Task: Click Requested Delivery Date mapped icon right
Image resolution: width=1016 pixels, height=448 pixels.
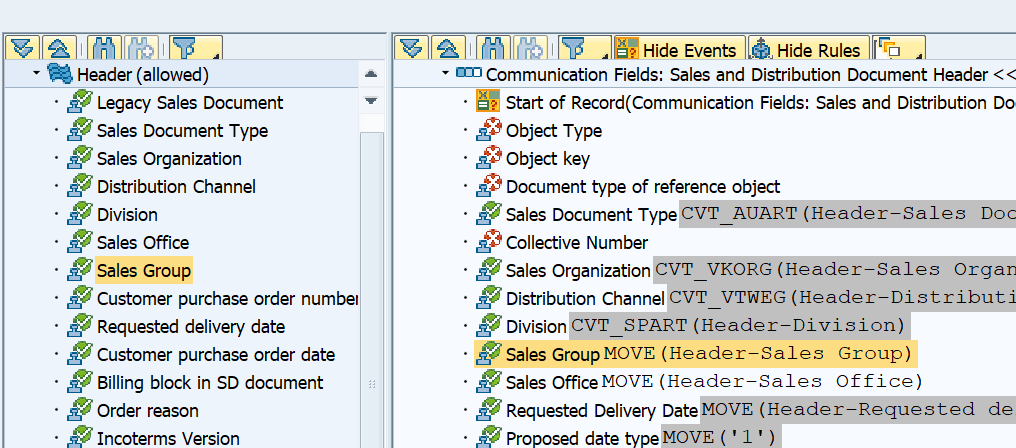Action: point(488,410)
